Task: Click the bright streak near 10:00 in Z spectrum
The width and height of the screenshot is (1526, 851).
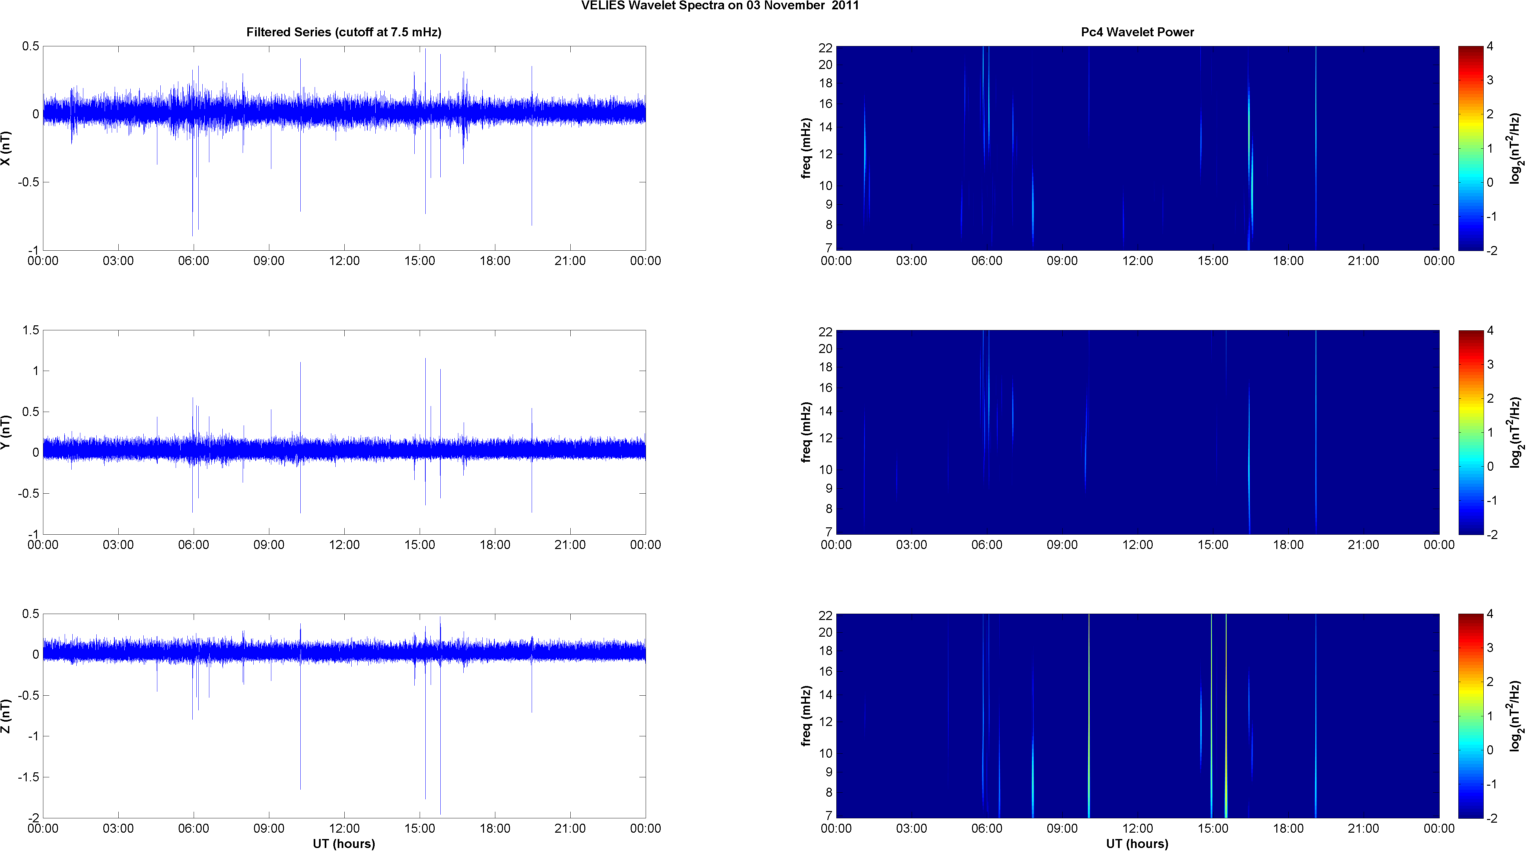Action: point(1089,716)
